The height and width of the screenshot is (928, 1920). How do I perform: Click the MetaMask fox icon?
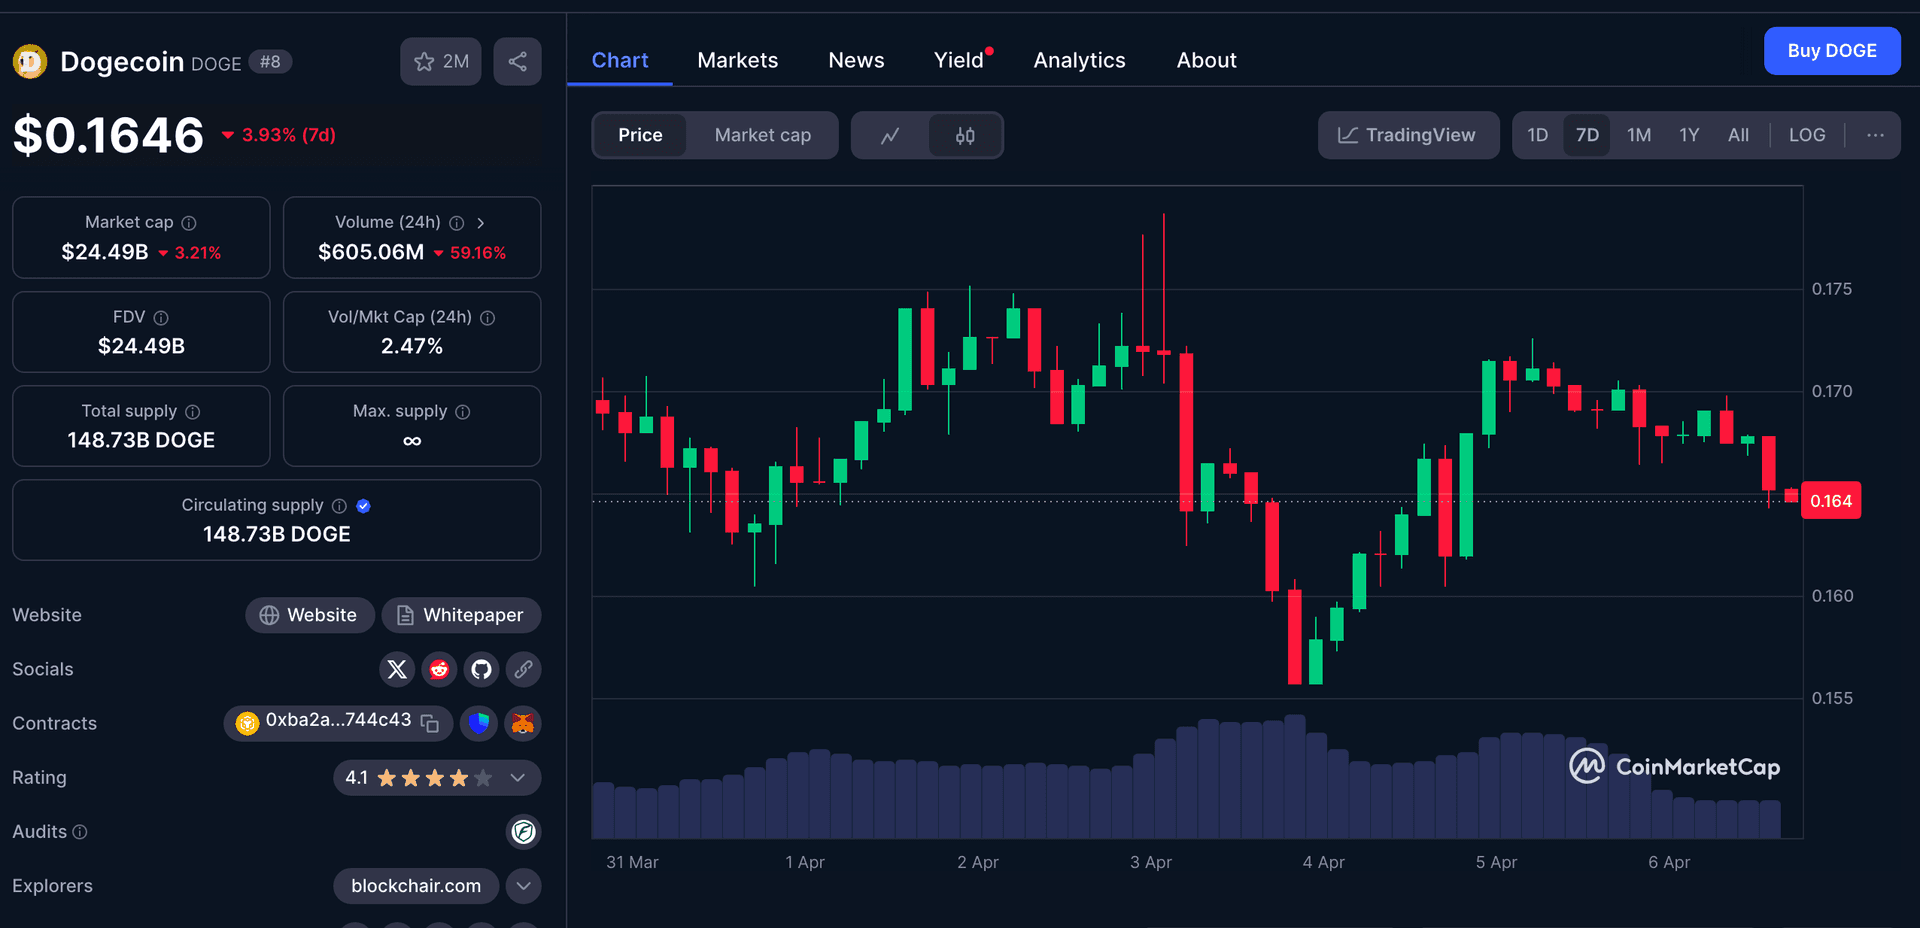click(x=522, y=723)
